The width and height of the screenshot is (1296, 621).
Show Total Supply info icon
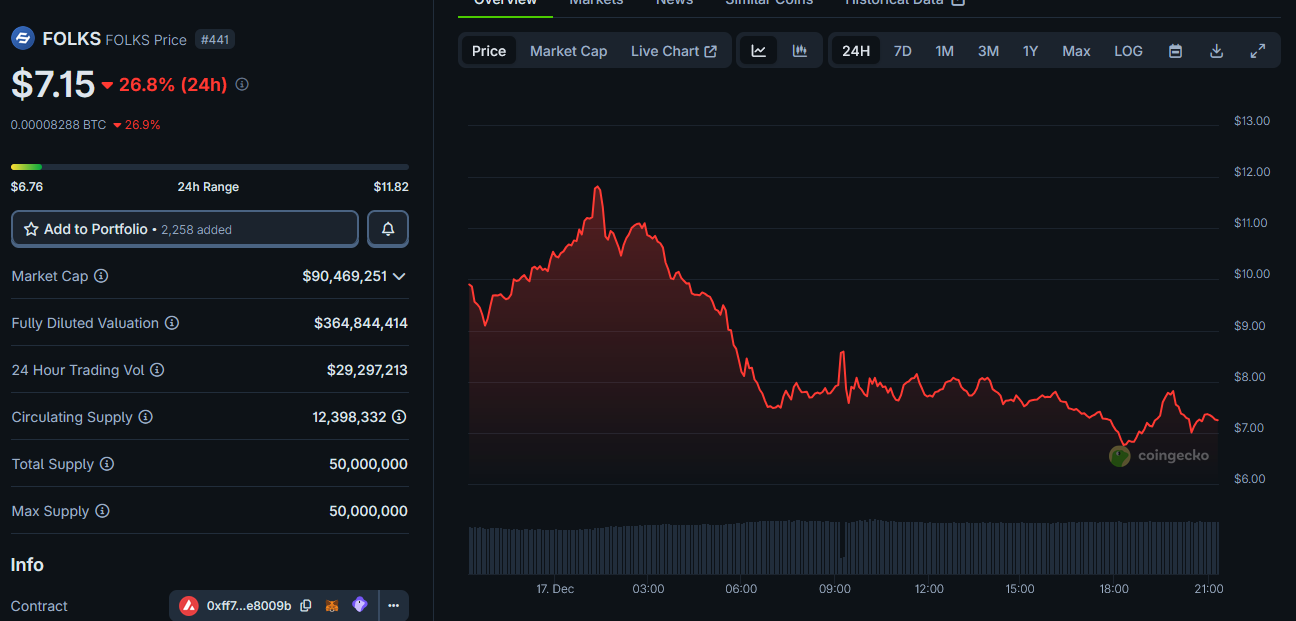(x=107, y=464)
